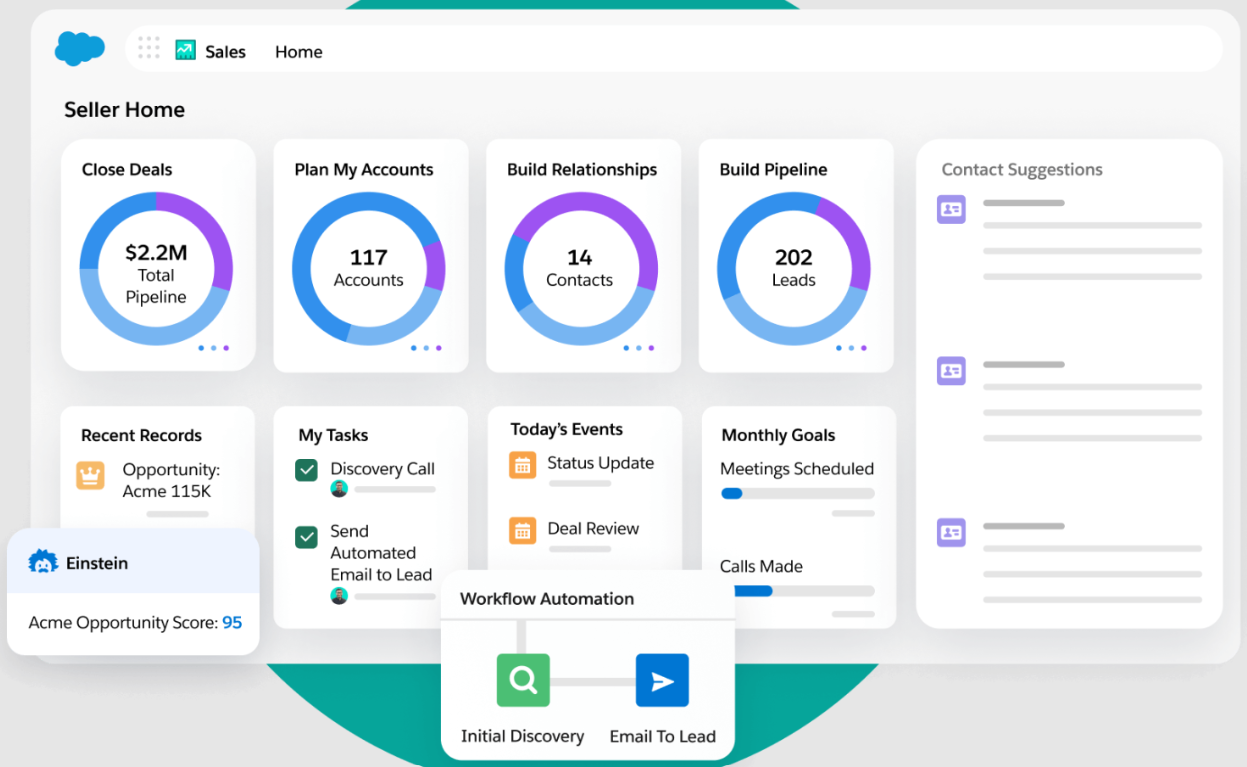Click the Plan My Accounts donut chart
The width and height of the screenshot is (1247, 767).
(x=369, y=269)
